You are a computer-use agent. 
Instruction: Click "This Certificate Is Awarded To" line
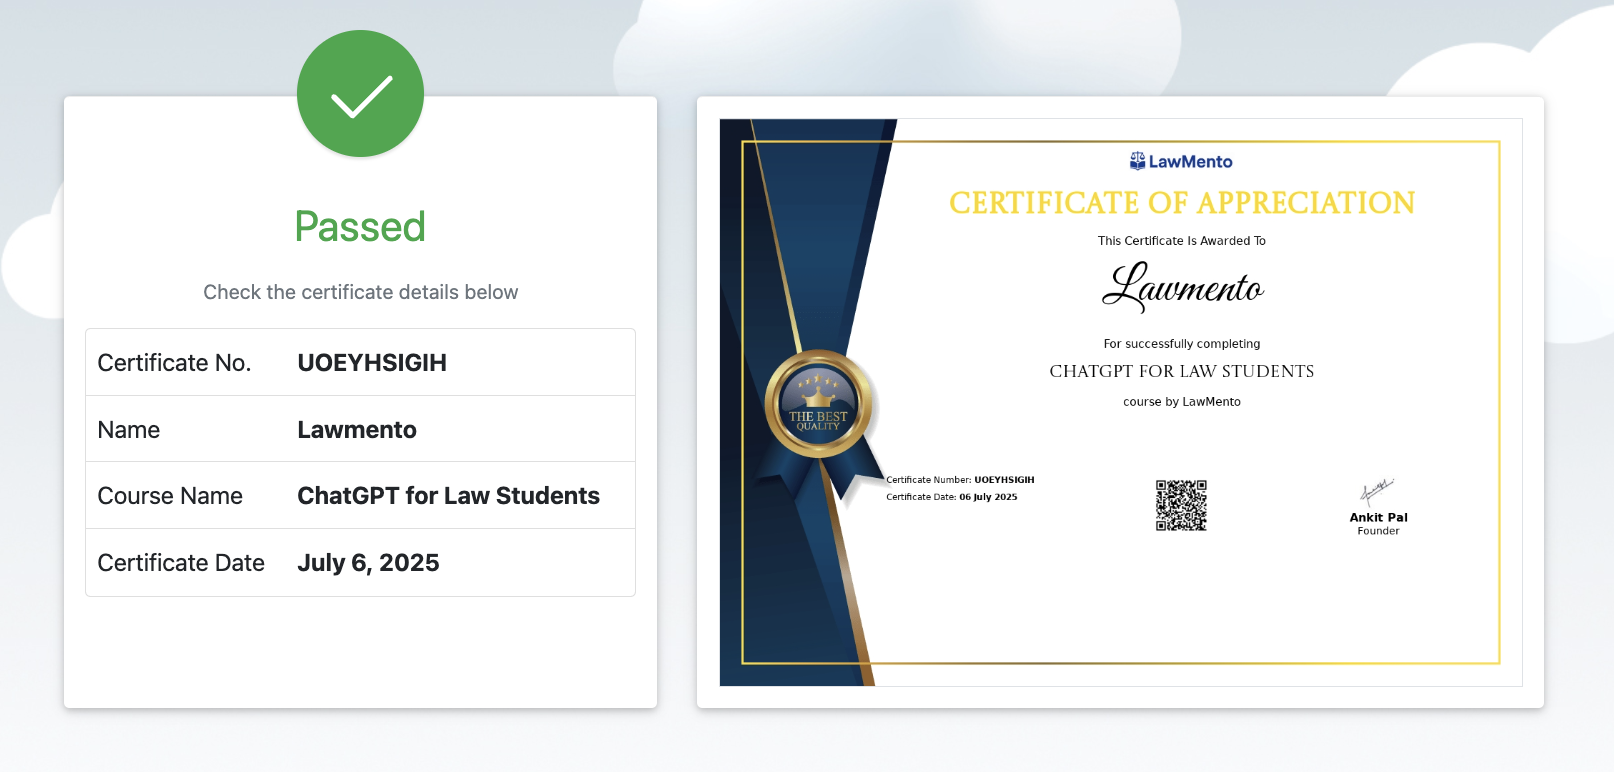1182,241
